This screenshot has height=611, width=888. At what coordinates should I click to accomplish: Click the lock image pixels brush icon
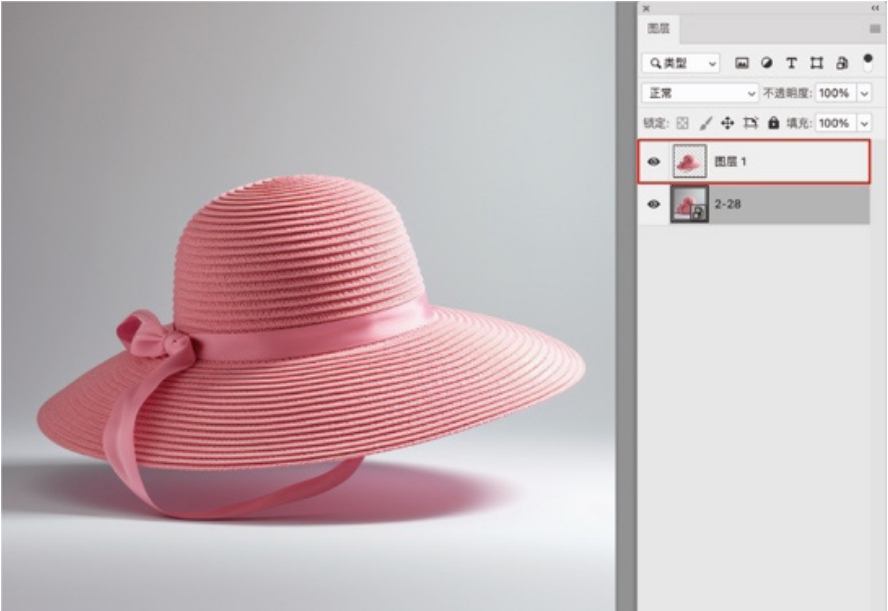[x=705, y=123]
